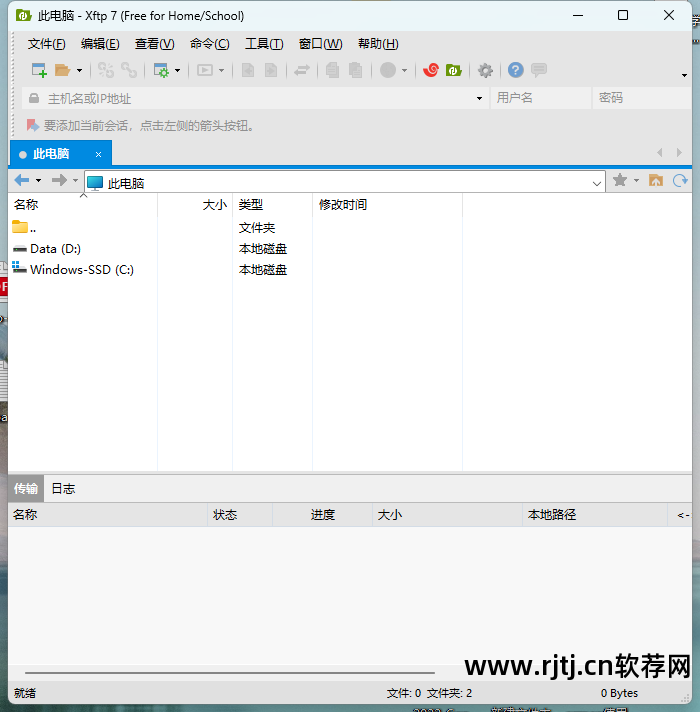Expand the dropdown arrow next to the globe

(404, 70)
